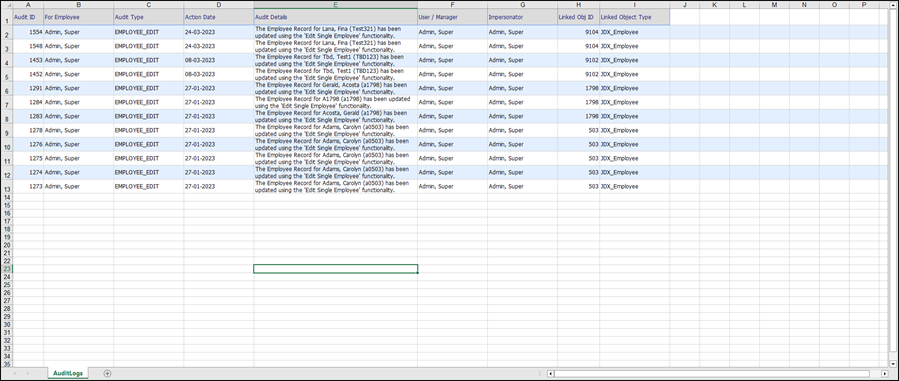Click Audit Details for A1798 record

tap(335, 102)
